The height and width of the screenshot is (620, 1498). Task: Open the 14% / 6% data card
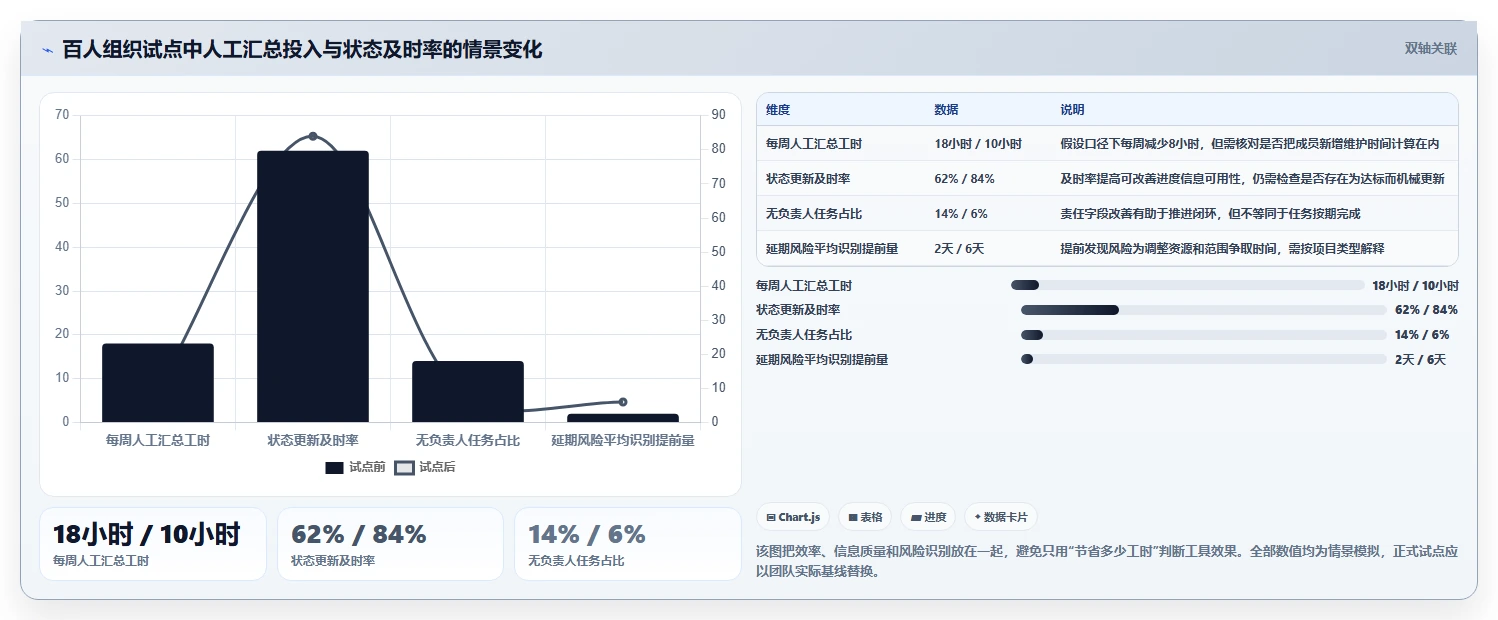pos(628,544)
